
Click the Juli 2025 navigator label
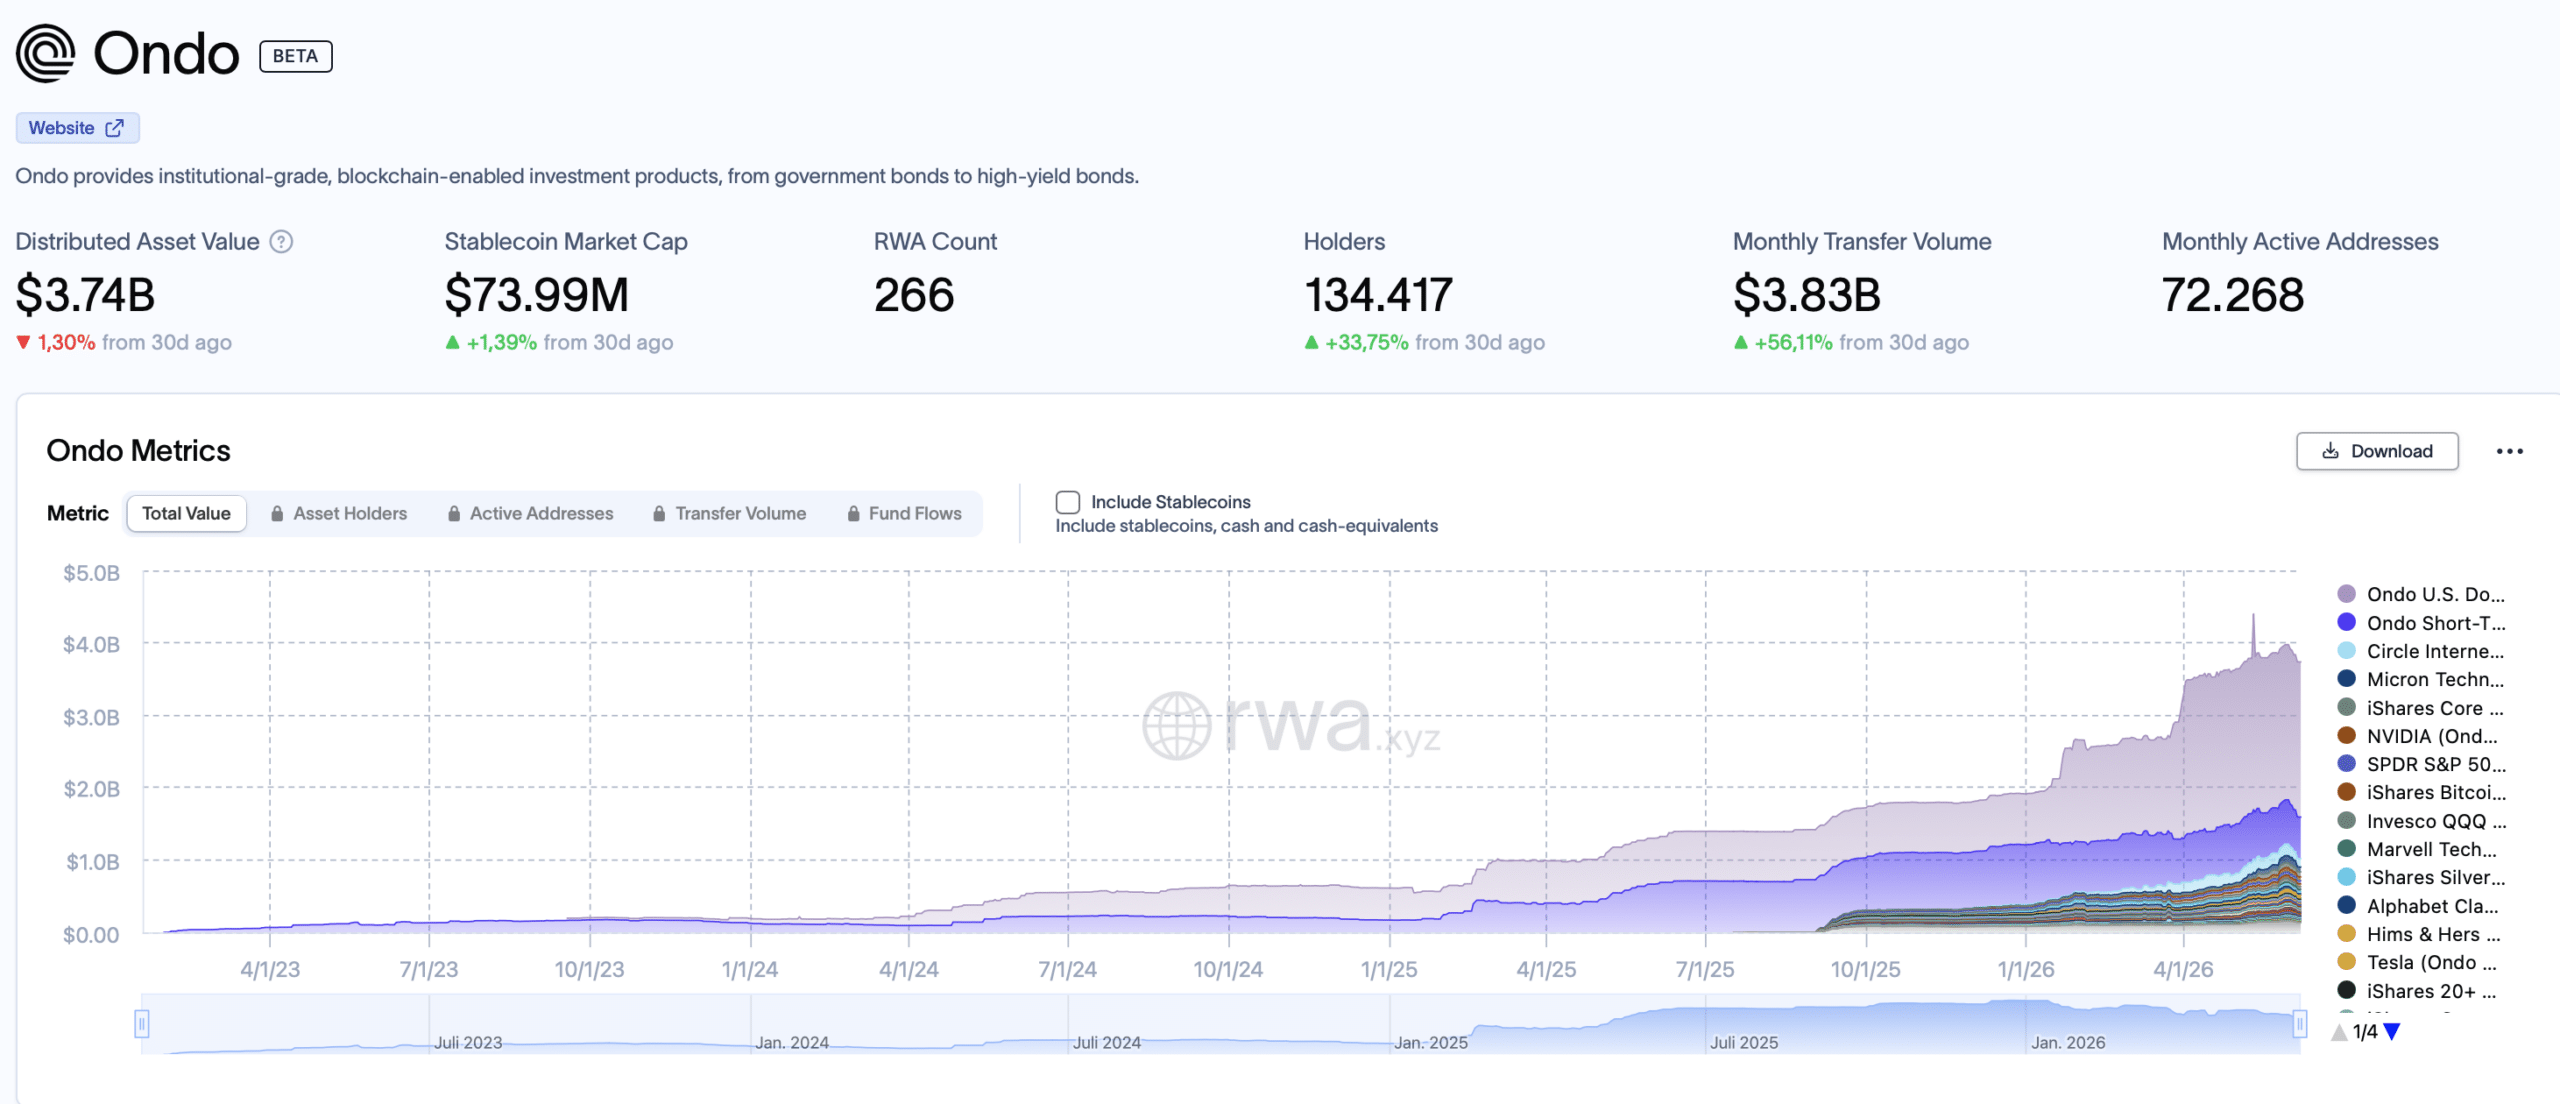tap(1744, 1042)
